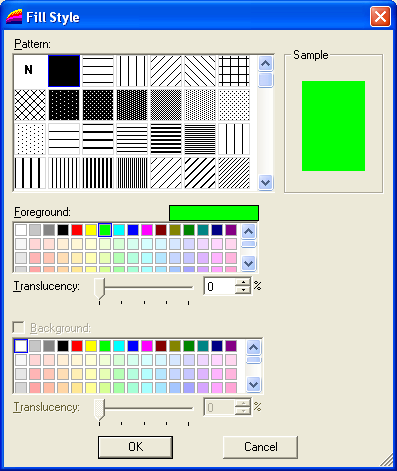Select the top-row backward diagonal lines pattern
397x471 pixels.
[x=200, y=71]
